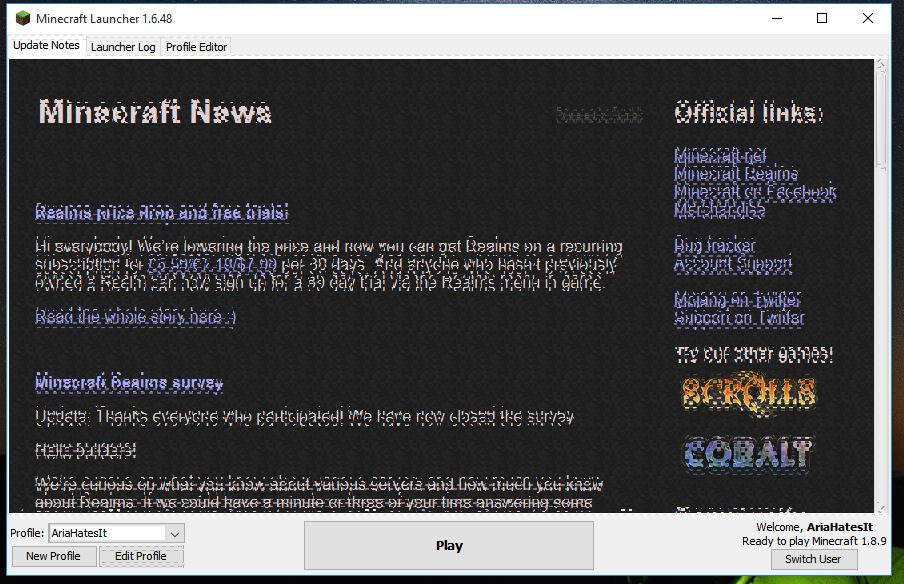Click the Play button
Screen dimensions: 904x584
(x=449, y=545)
